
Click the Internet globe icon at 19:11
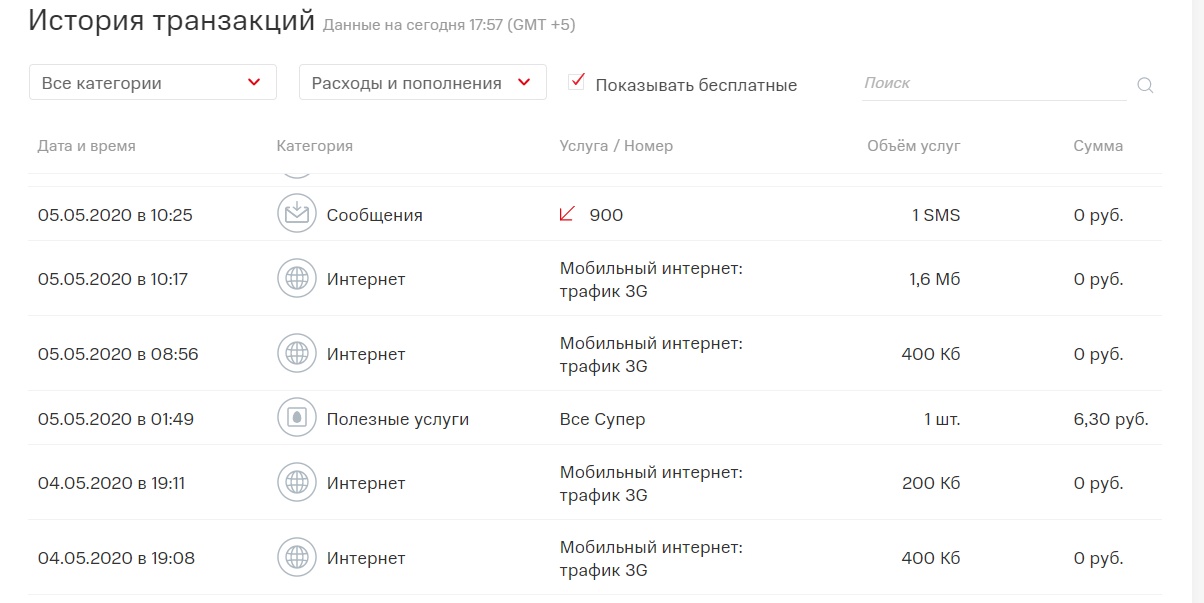point(296,483)
